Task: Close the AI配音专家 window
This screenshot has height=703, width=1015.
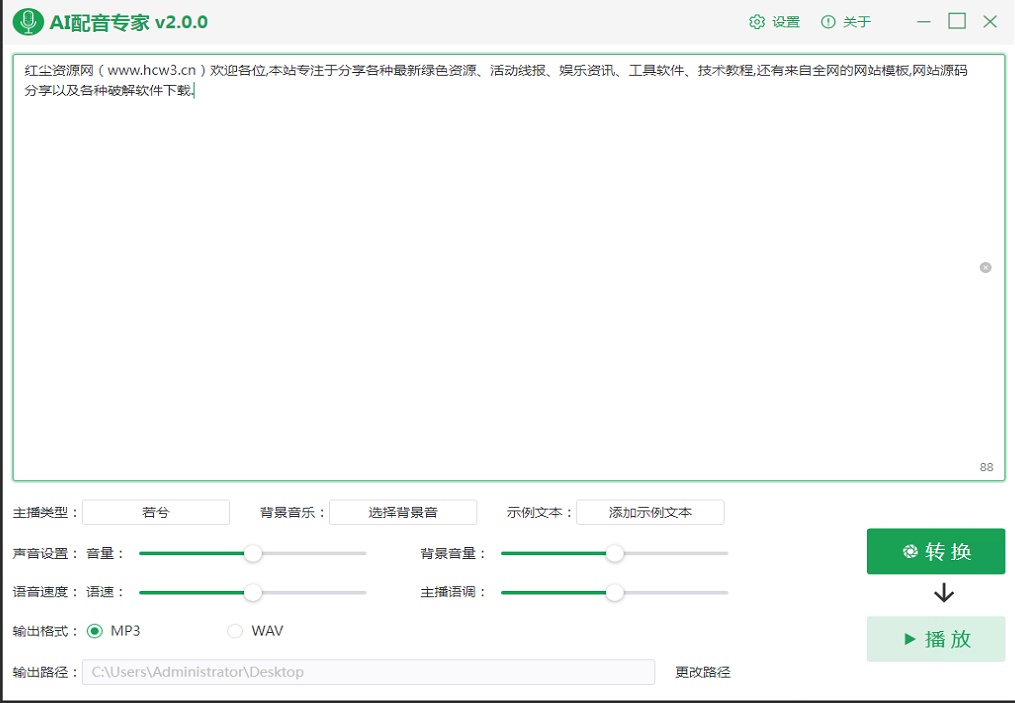Action: pyautogui.click(x=990, y=21)
